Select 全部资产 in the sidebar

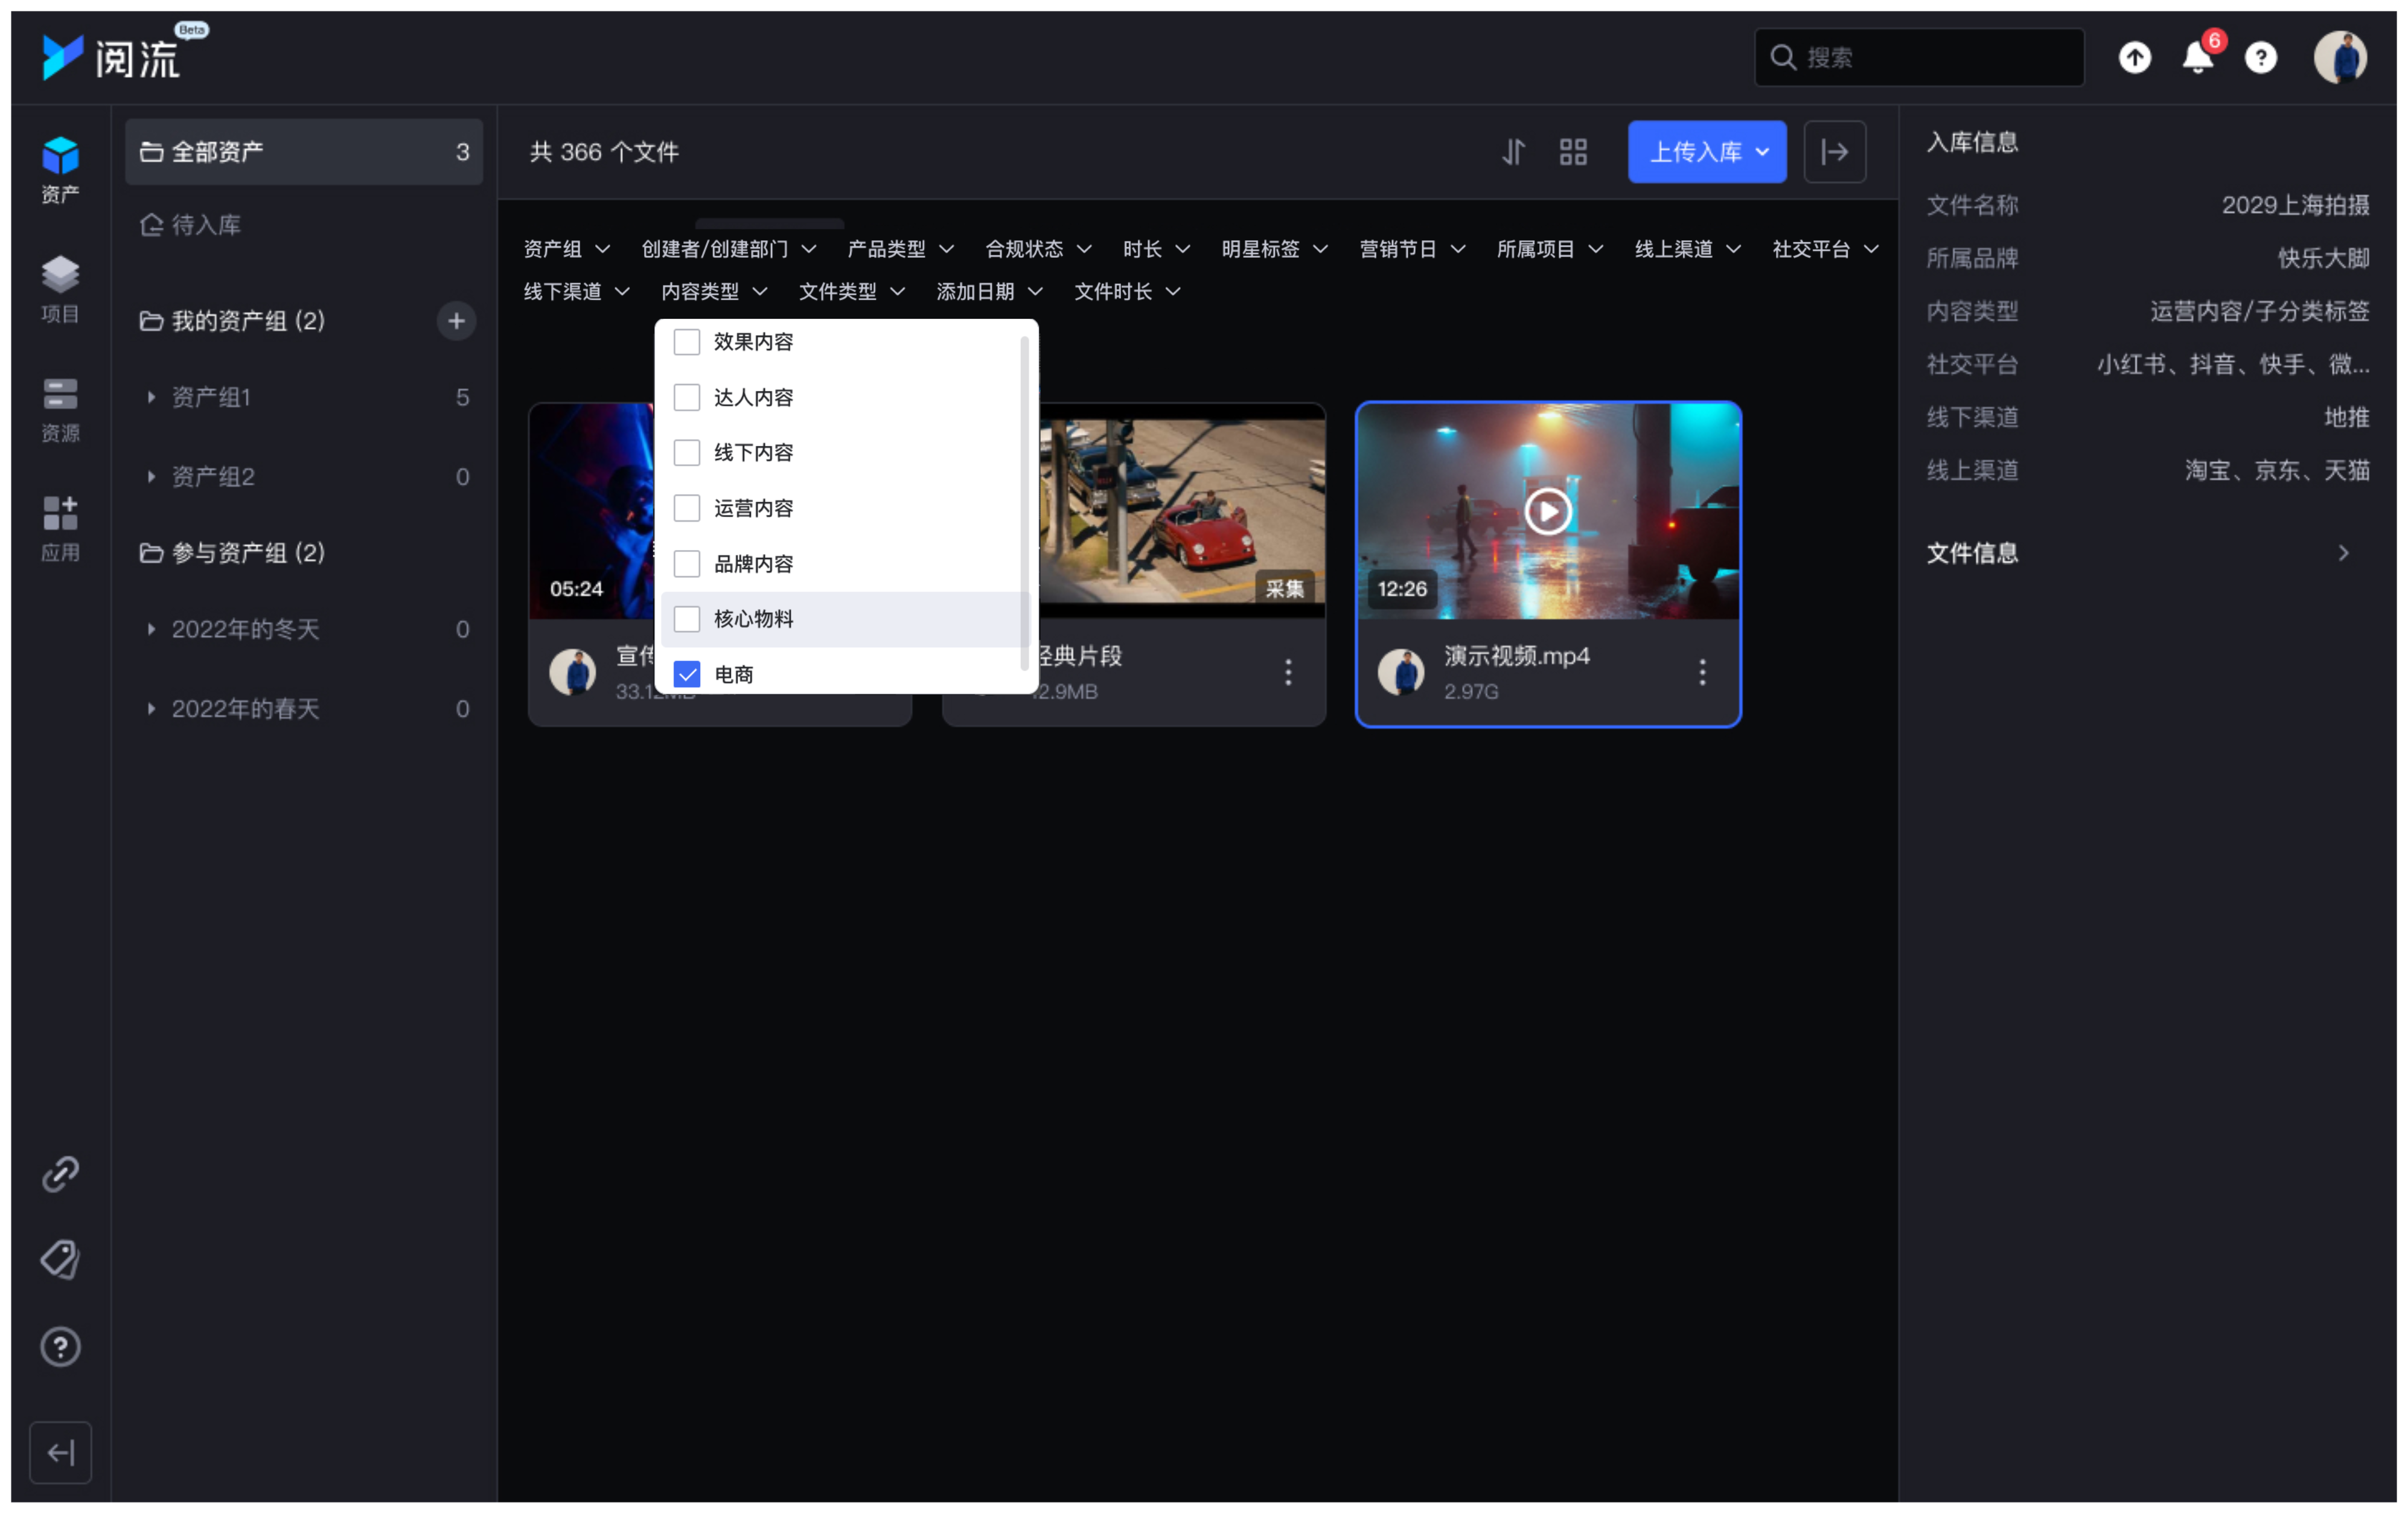[x=304, y=152]
